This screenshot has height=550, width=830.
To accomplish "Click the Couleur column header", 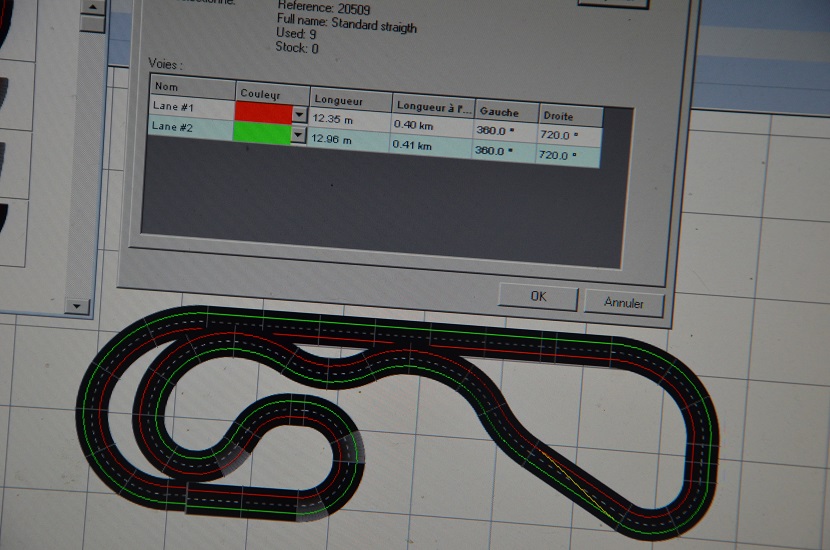I will [x=272, y=94].
